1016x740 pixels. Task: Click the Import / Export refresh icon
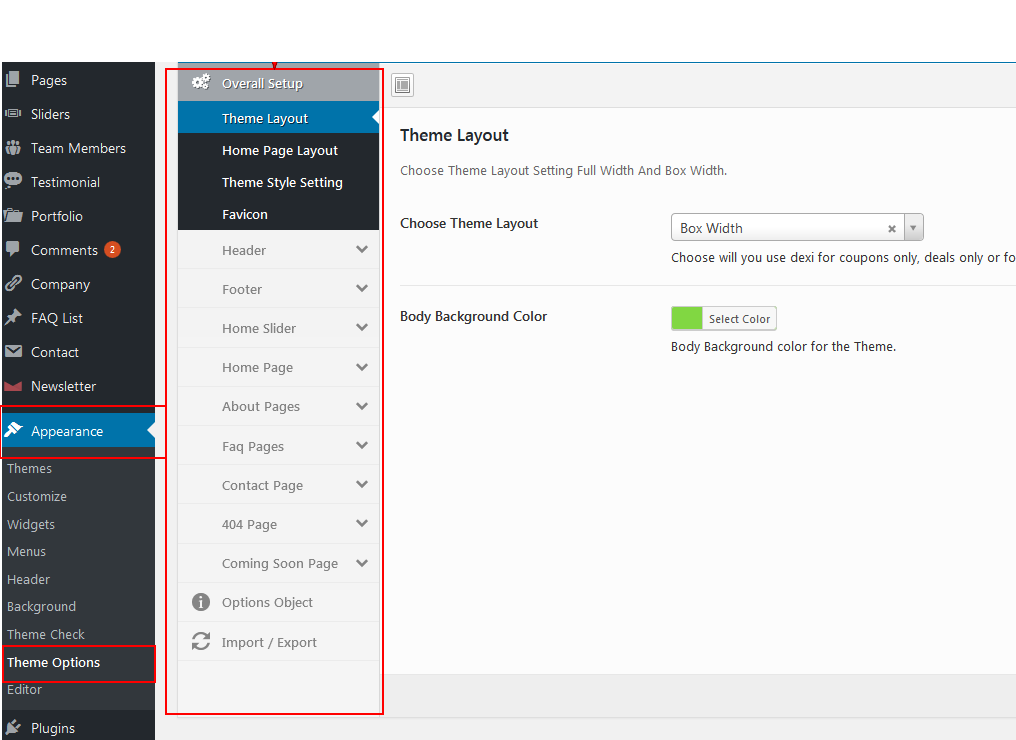point(201,642)
